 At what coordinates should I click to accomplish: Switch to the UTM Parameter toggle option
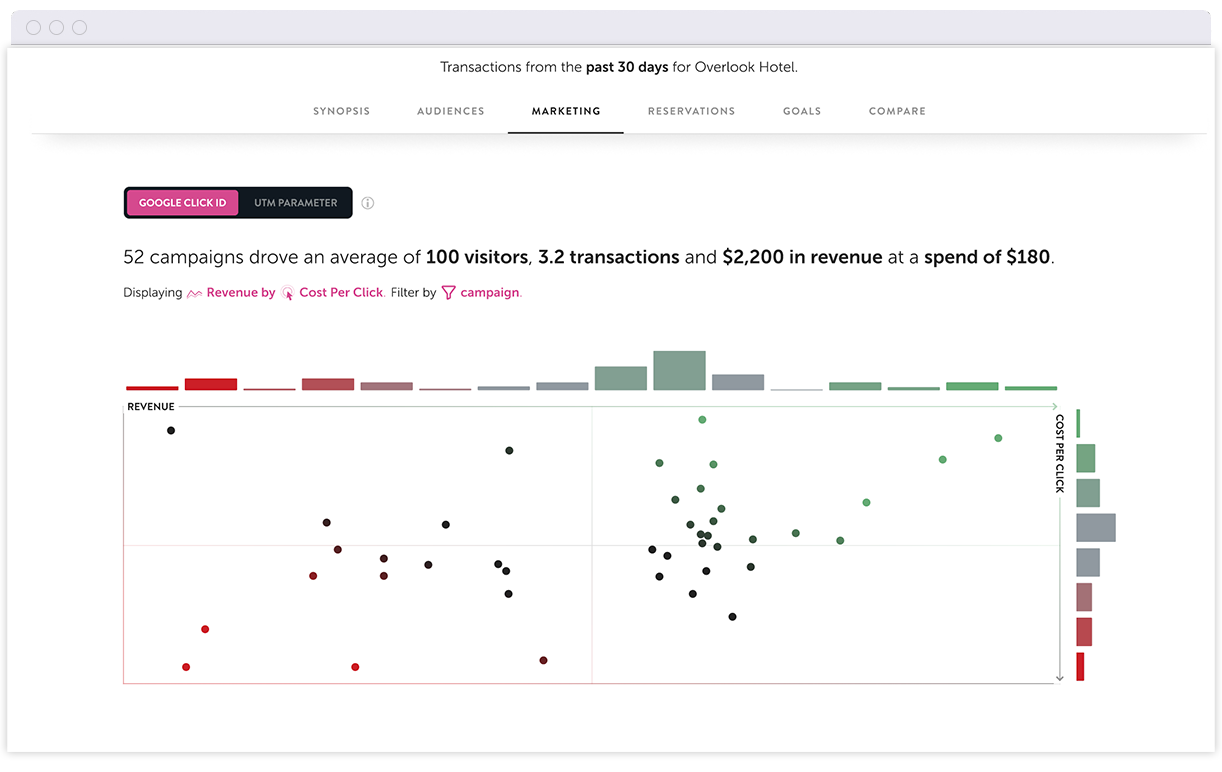(x=295, y=203)
